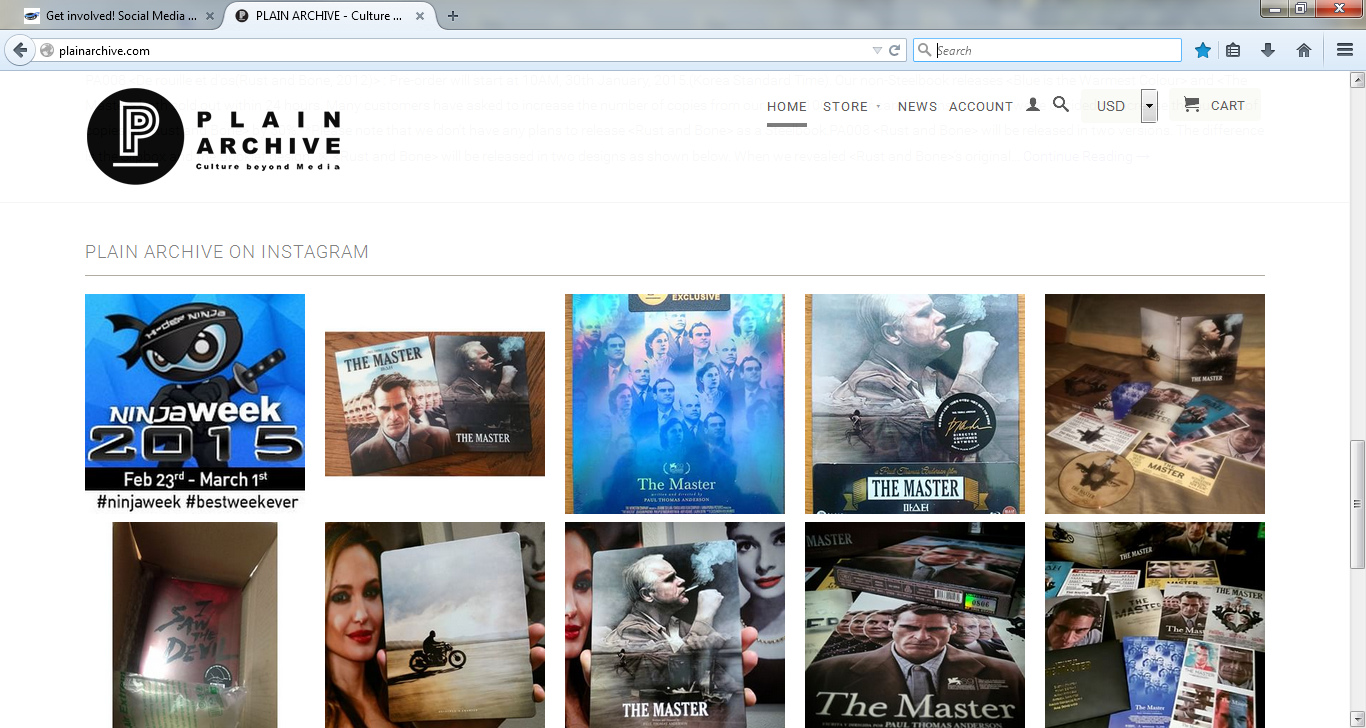
Task: Click the scrollbar up arrow
Action: (1357, 80)
